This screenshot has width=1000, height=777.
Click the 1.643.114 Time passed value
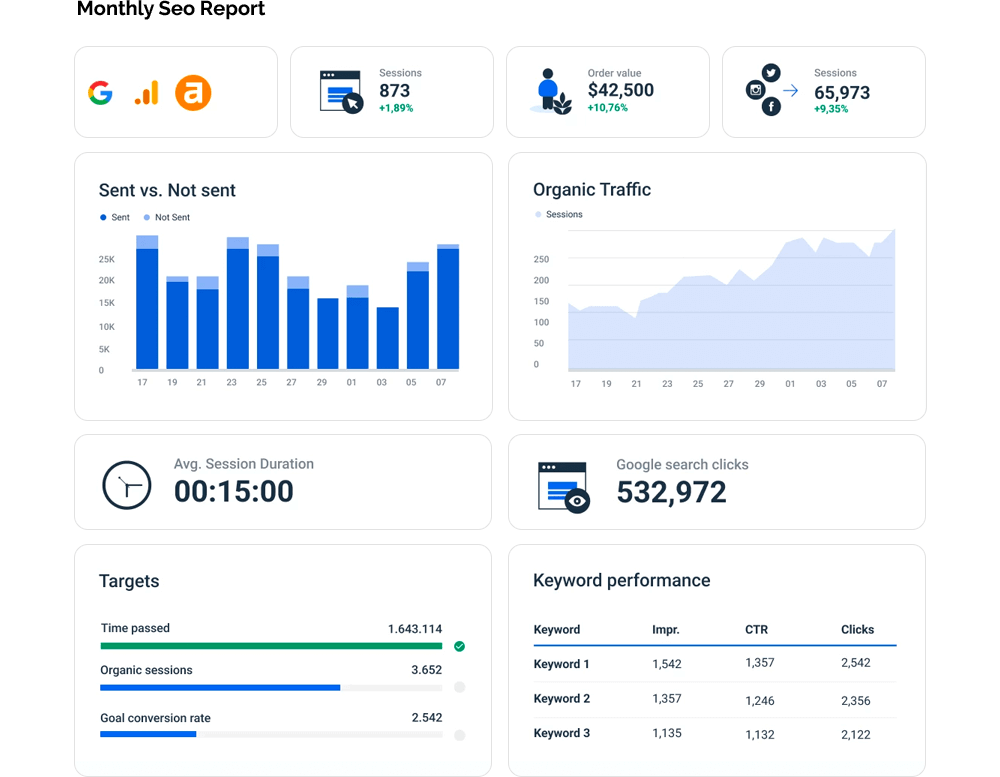[415, 629]
